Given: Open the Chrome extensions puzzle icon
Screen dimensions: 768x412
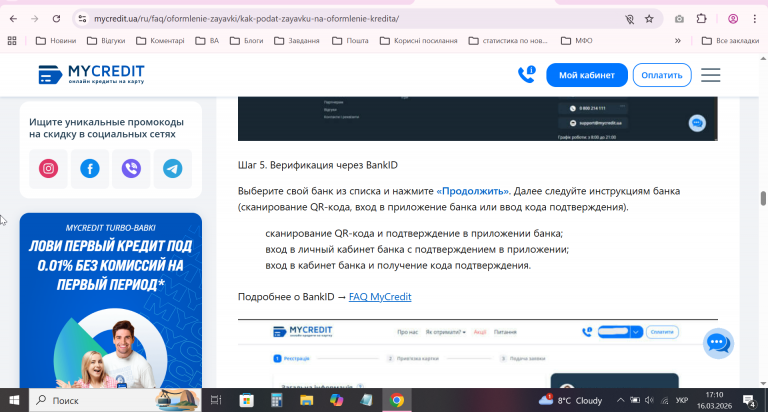Looking at the screenshot, I should pyautogui.click(x=701, y=19).
